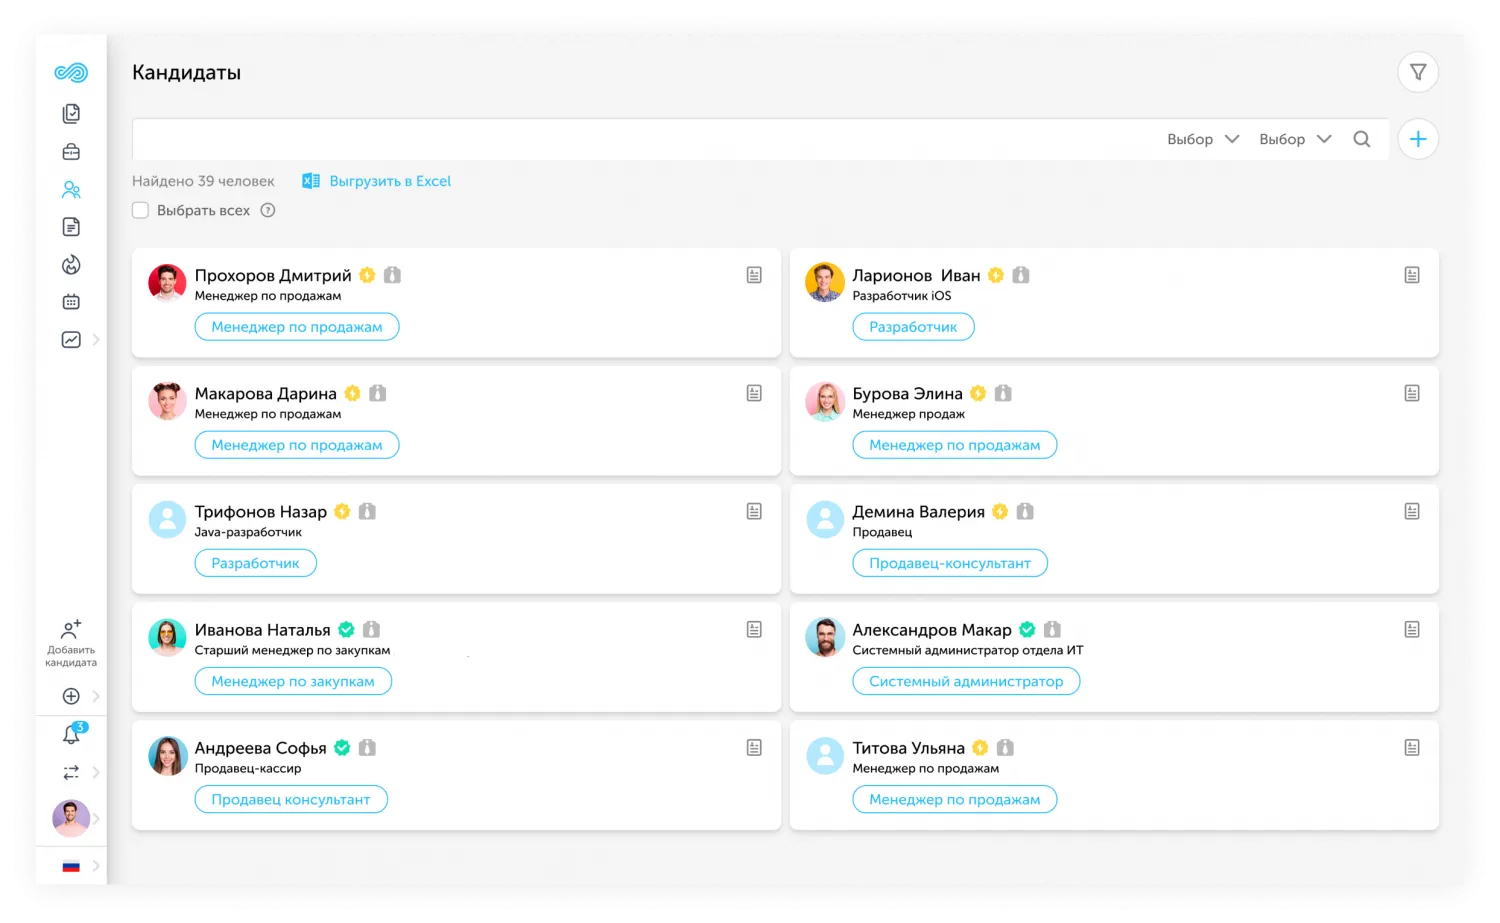Open the first Выбор dropdown
The image size is (1500, 923).
(x=1202, y=139)
